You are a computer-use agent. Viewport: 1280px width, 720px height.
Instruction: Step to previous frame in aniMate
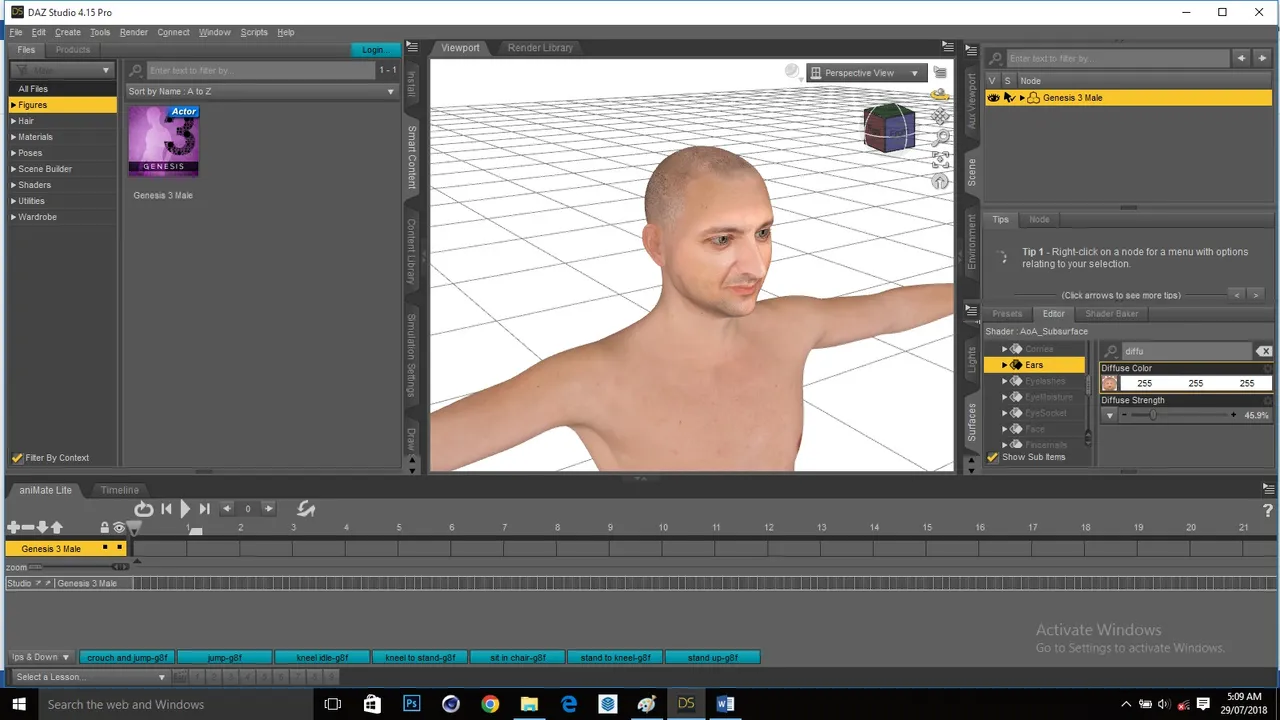pyautogui.click(x=227, y=509)
